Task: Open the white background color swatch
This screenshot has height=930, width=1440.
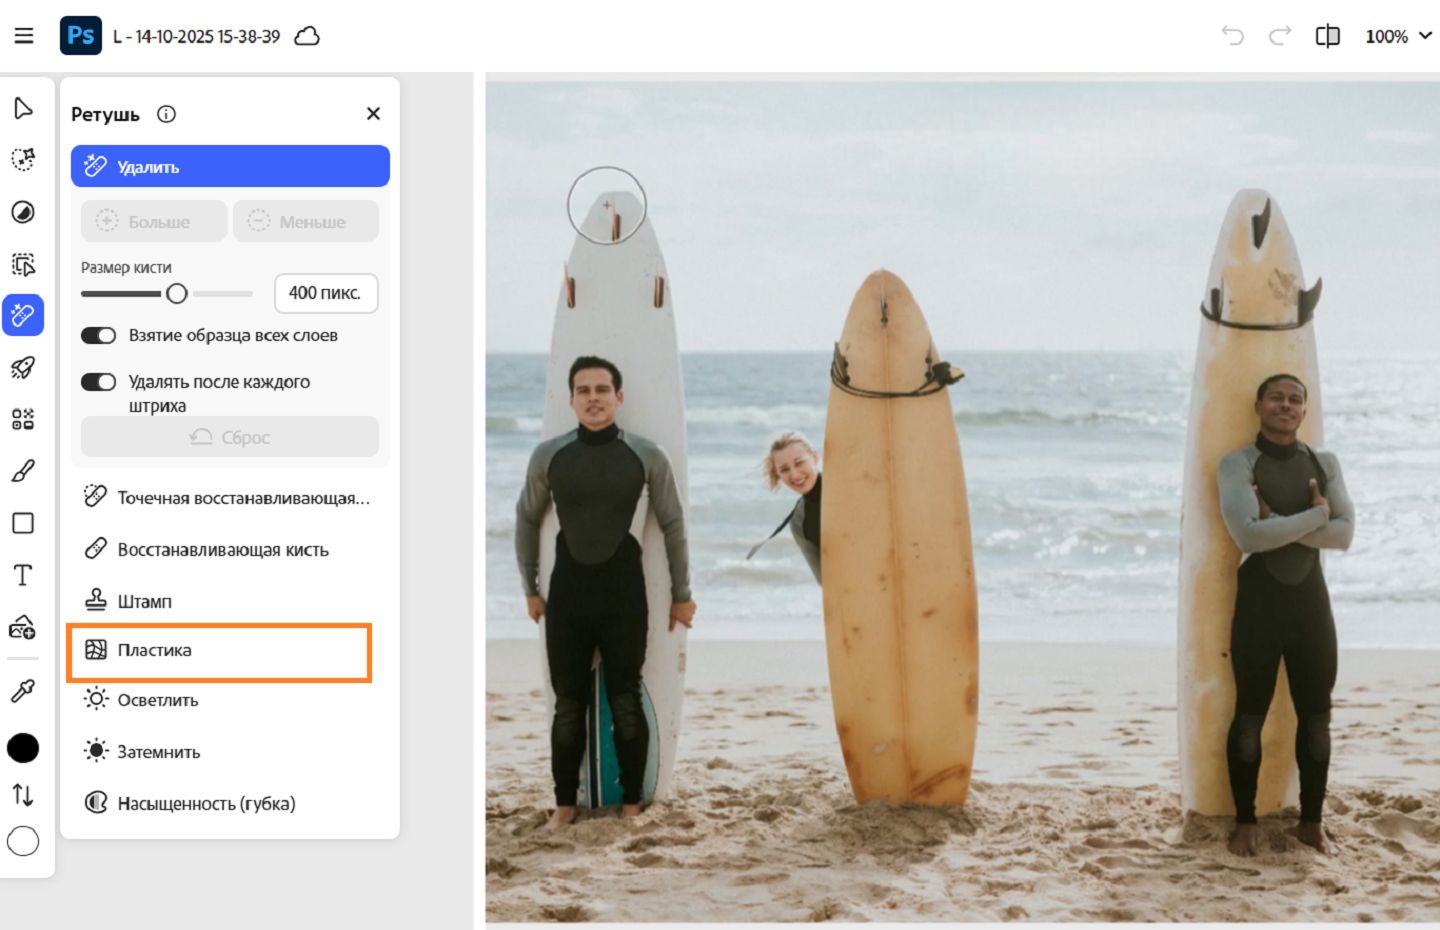Action: pos(23,842)
